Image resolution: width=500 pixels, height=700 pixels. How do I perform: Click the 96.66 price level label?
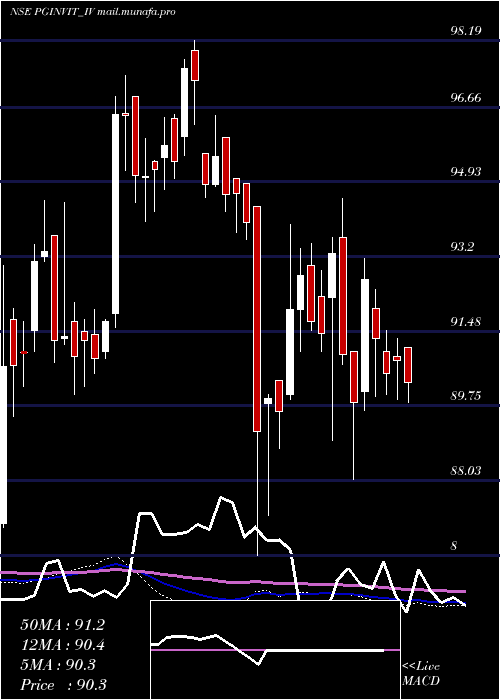point(466,98)
